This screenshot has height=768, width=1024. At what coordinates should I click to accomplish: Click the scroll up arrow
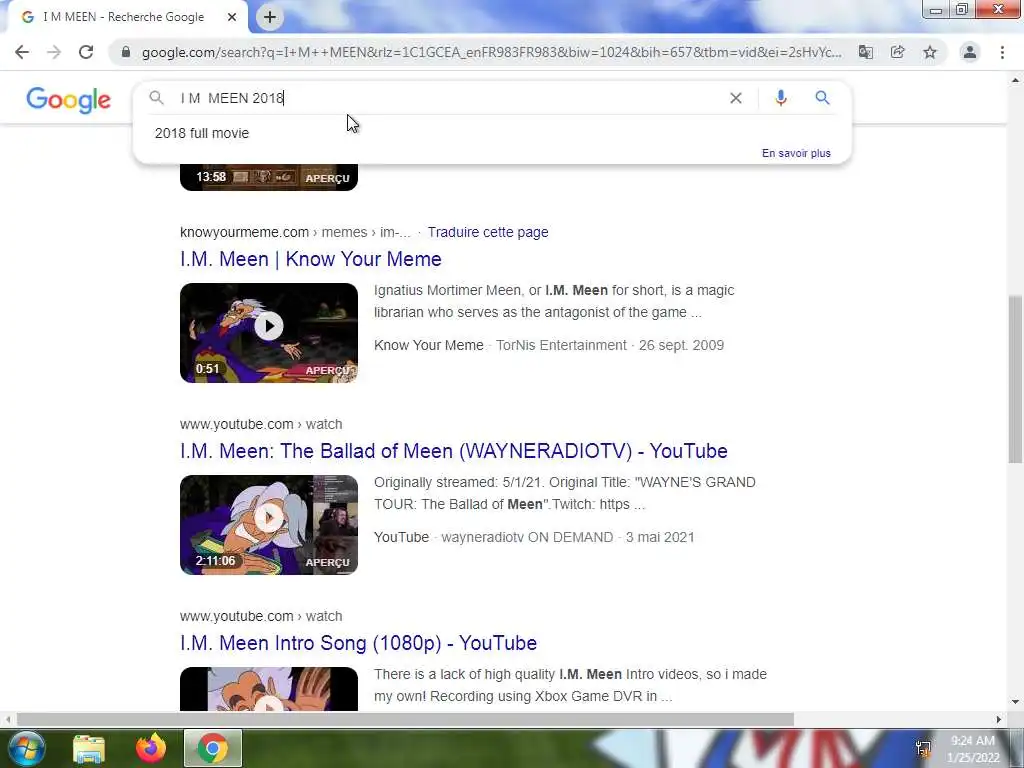(x=1015, y=80)
